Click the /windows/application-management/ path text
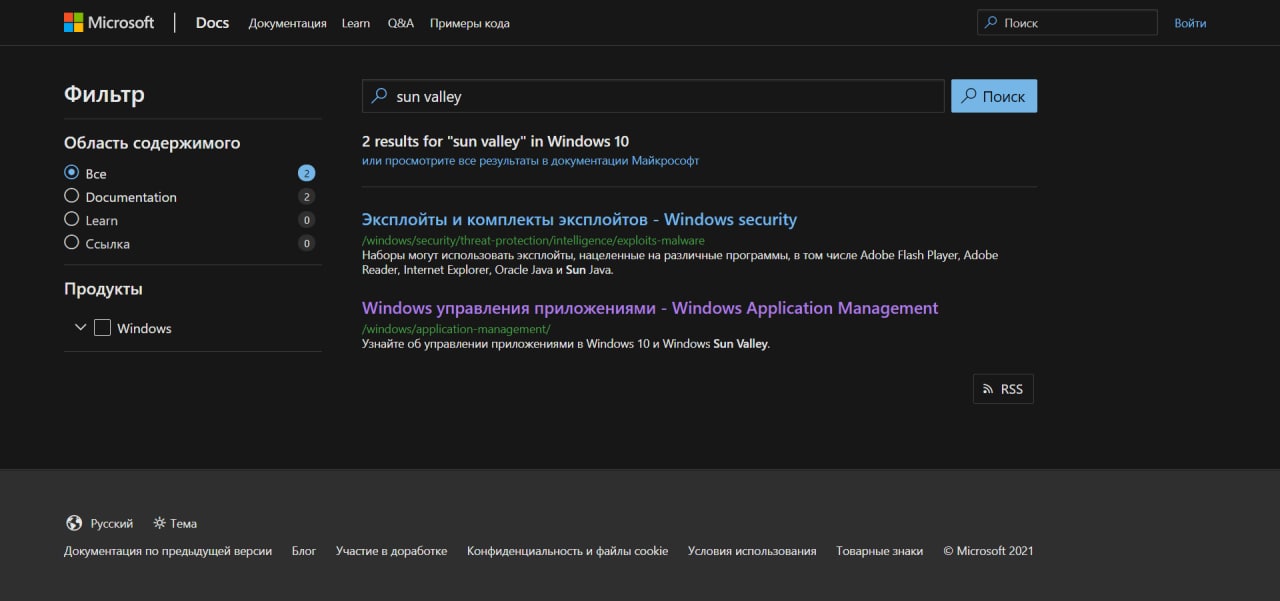Viewport: 1280px width, 601px height. [456, 329]
